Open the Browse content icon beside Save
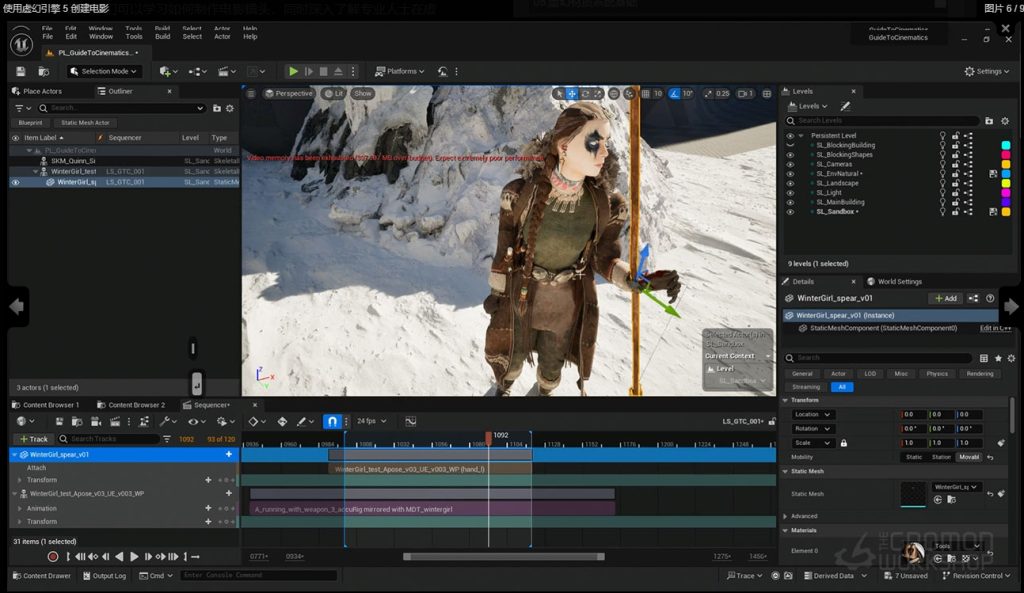 click(x=44, y=71)
